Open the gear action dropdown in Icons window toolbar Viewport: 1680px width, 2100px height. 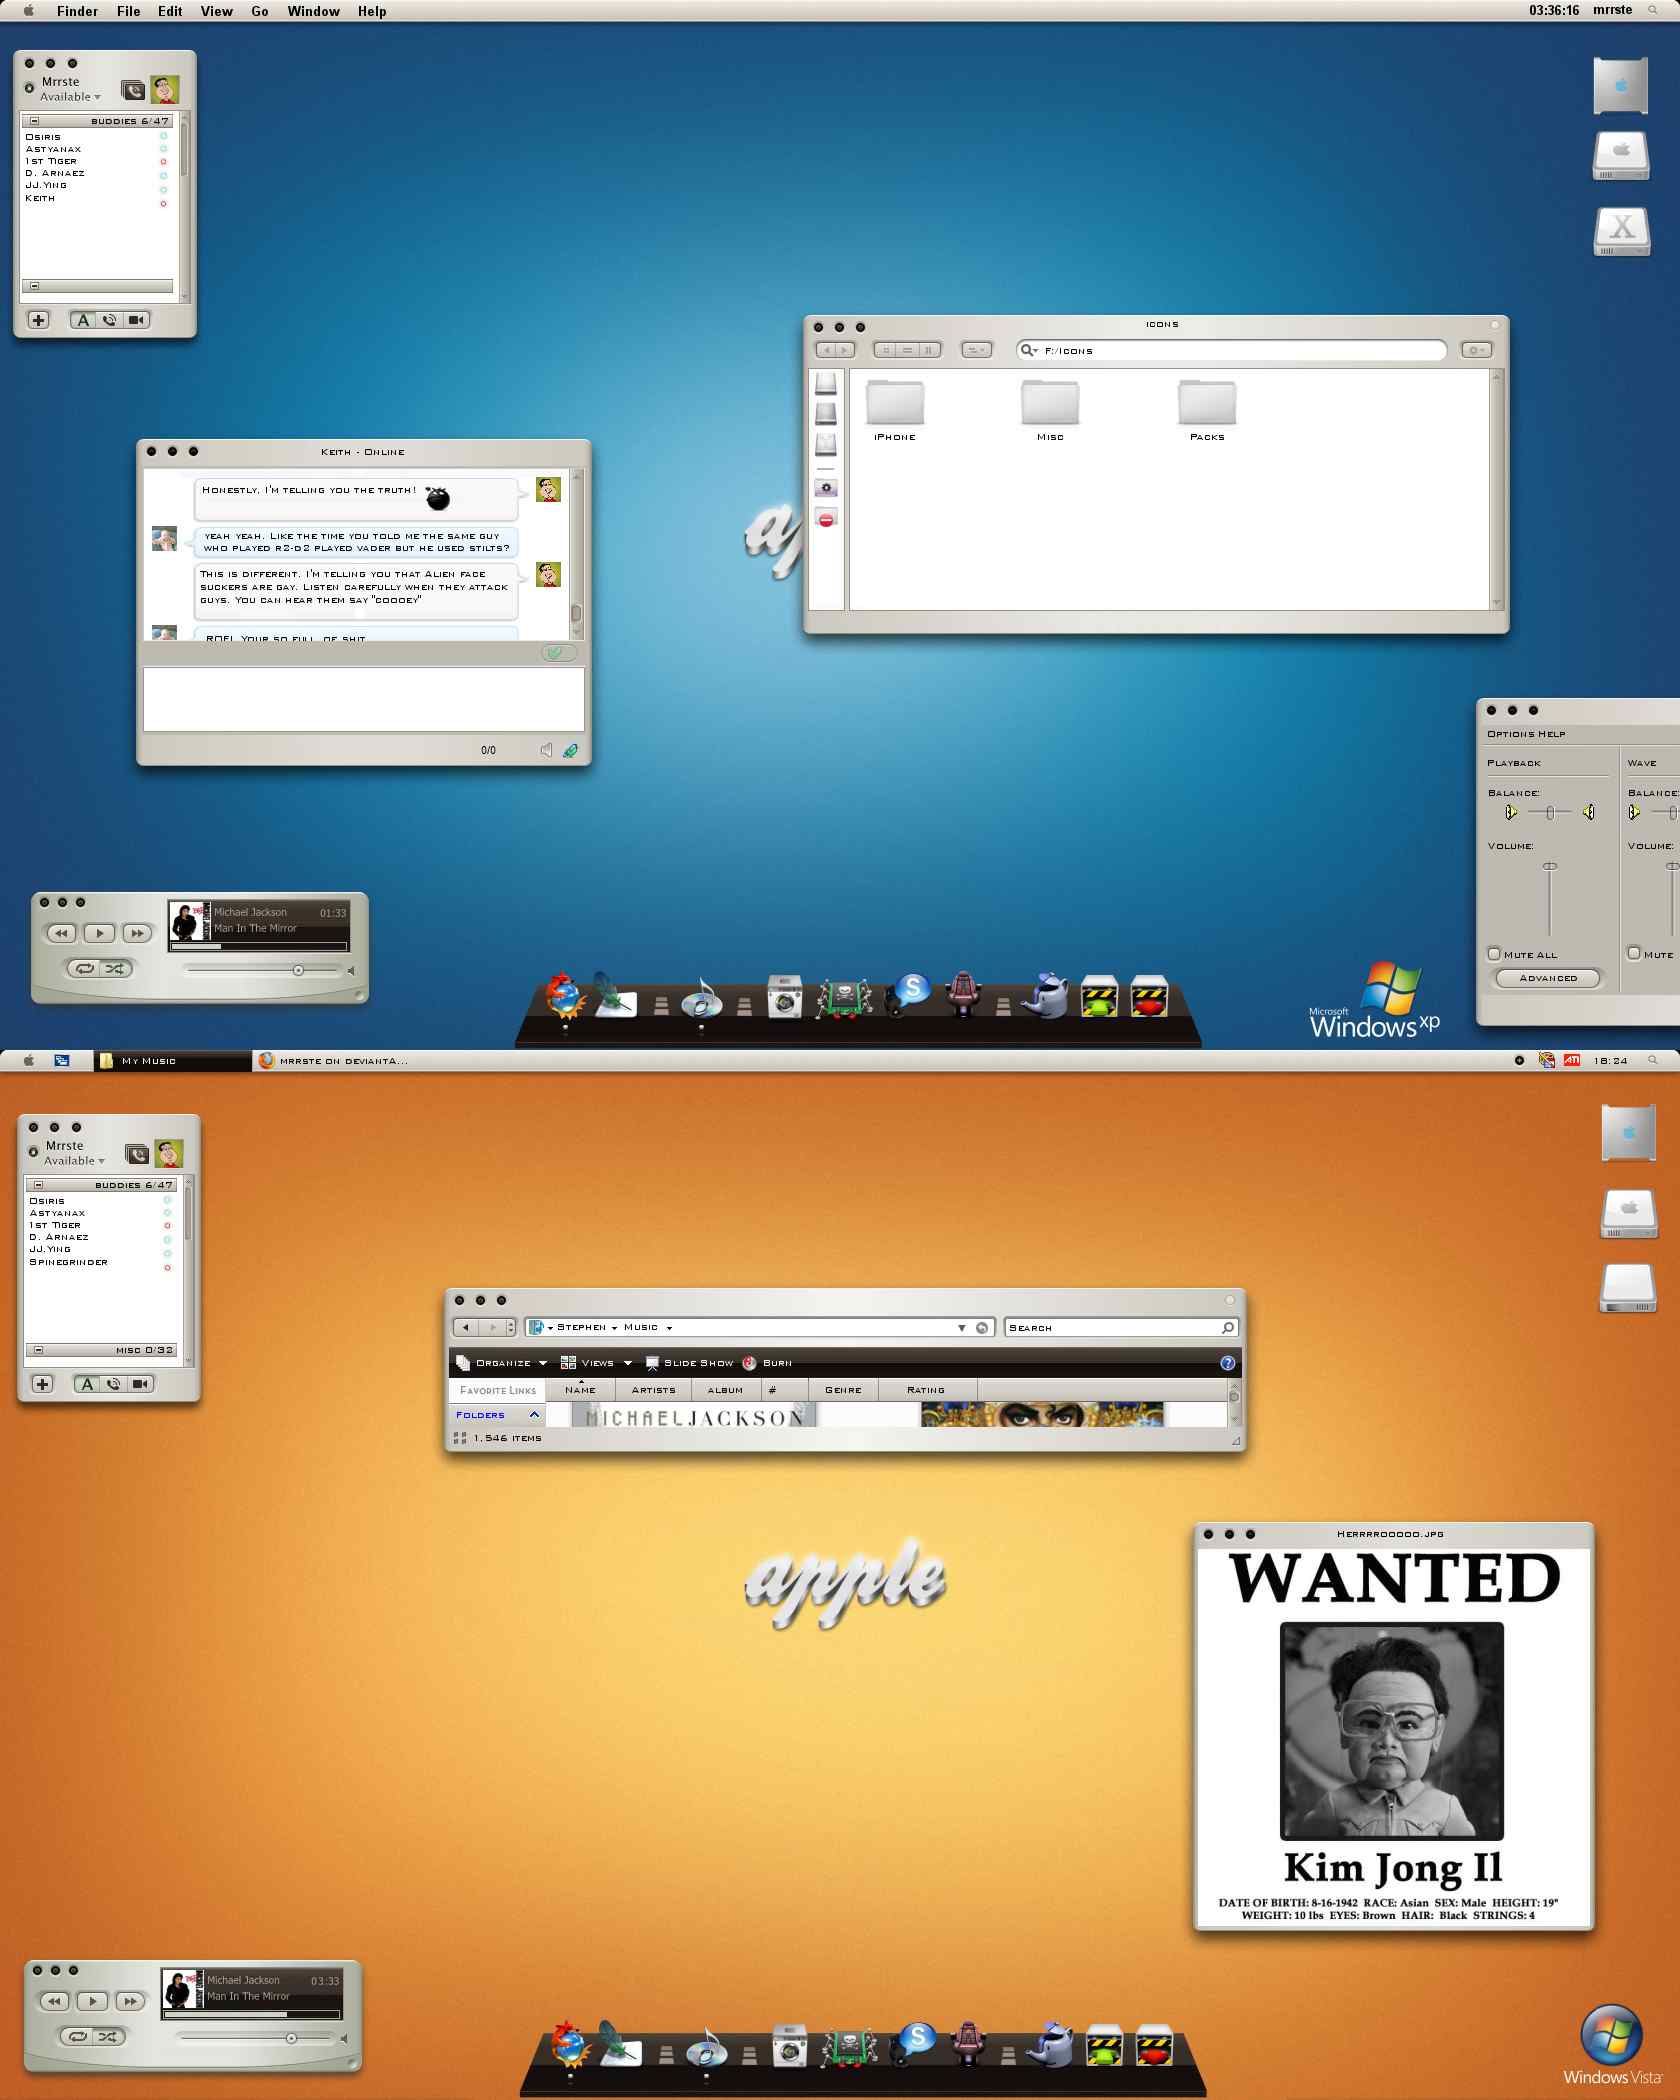1476,350
